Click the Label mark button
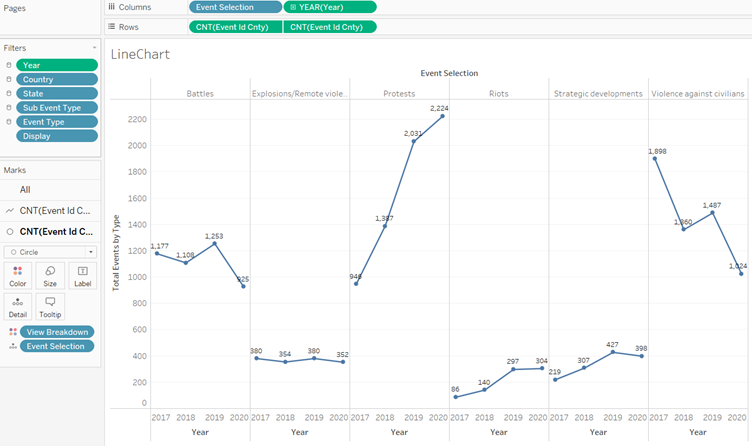The width and height of the screenshot is (752, 446). click(82, 276)
